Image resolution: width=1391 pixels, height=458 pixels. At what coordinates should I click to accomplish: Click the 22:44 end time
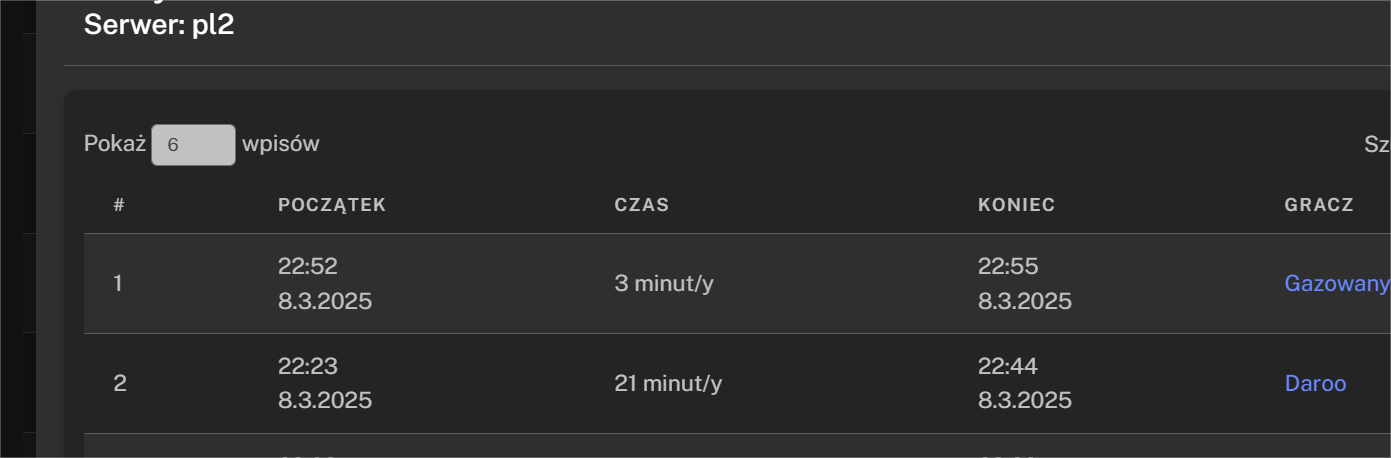point(1008,366)
